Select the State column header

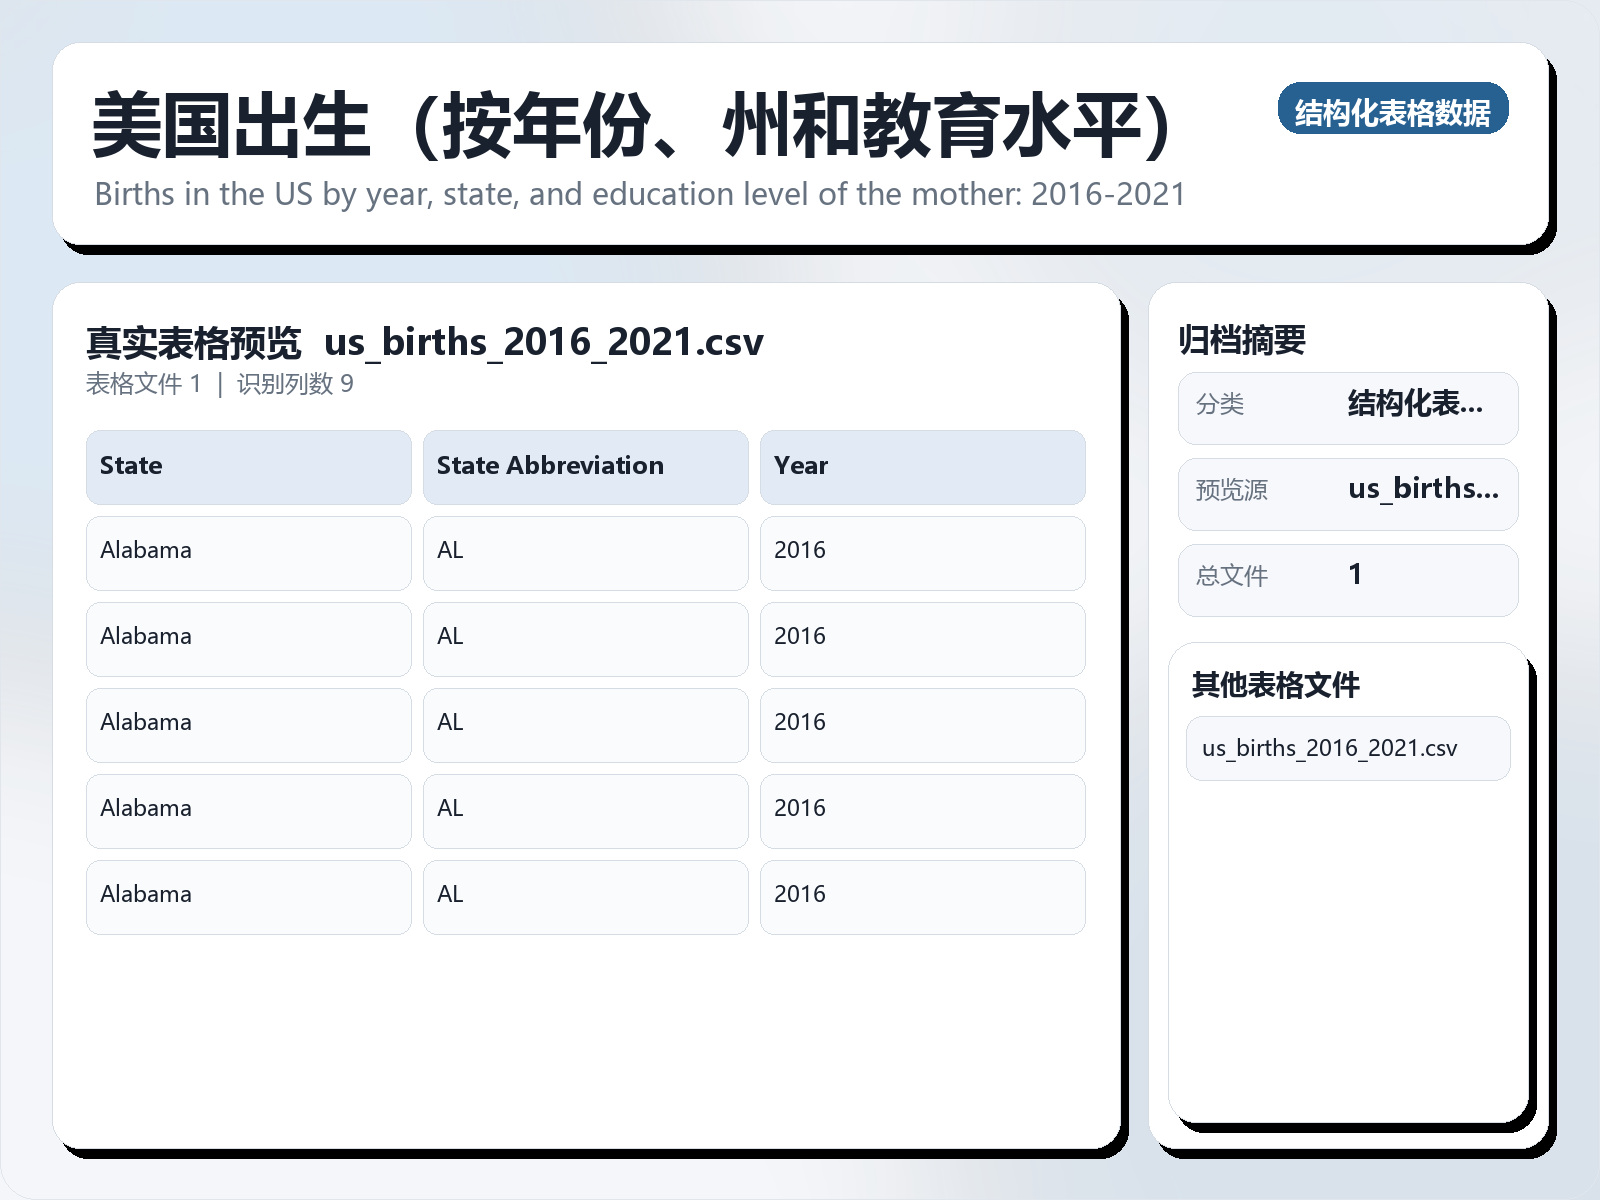point(248,466)
